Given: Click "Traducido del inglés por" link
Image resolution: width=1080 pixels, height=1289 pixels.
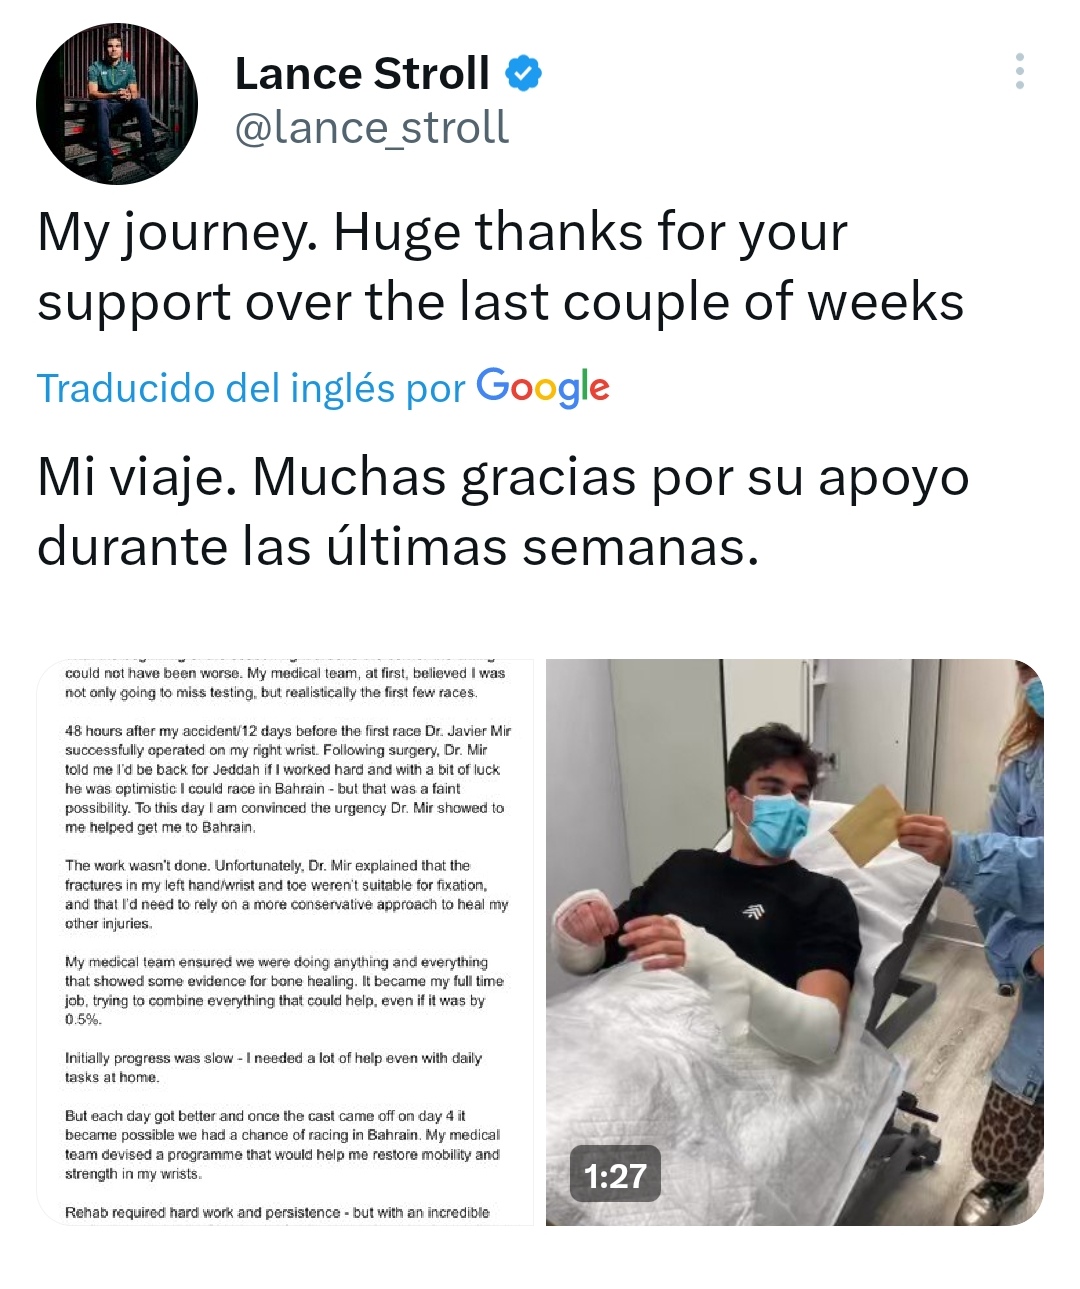Looking at the screenshot, I should [x=251, y=388].
